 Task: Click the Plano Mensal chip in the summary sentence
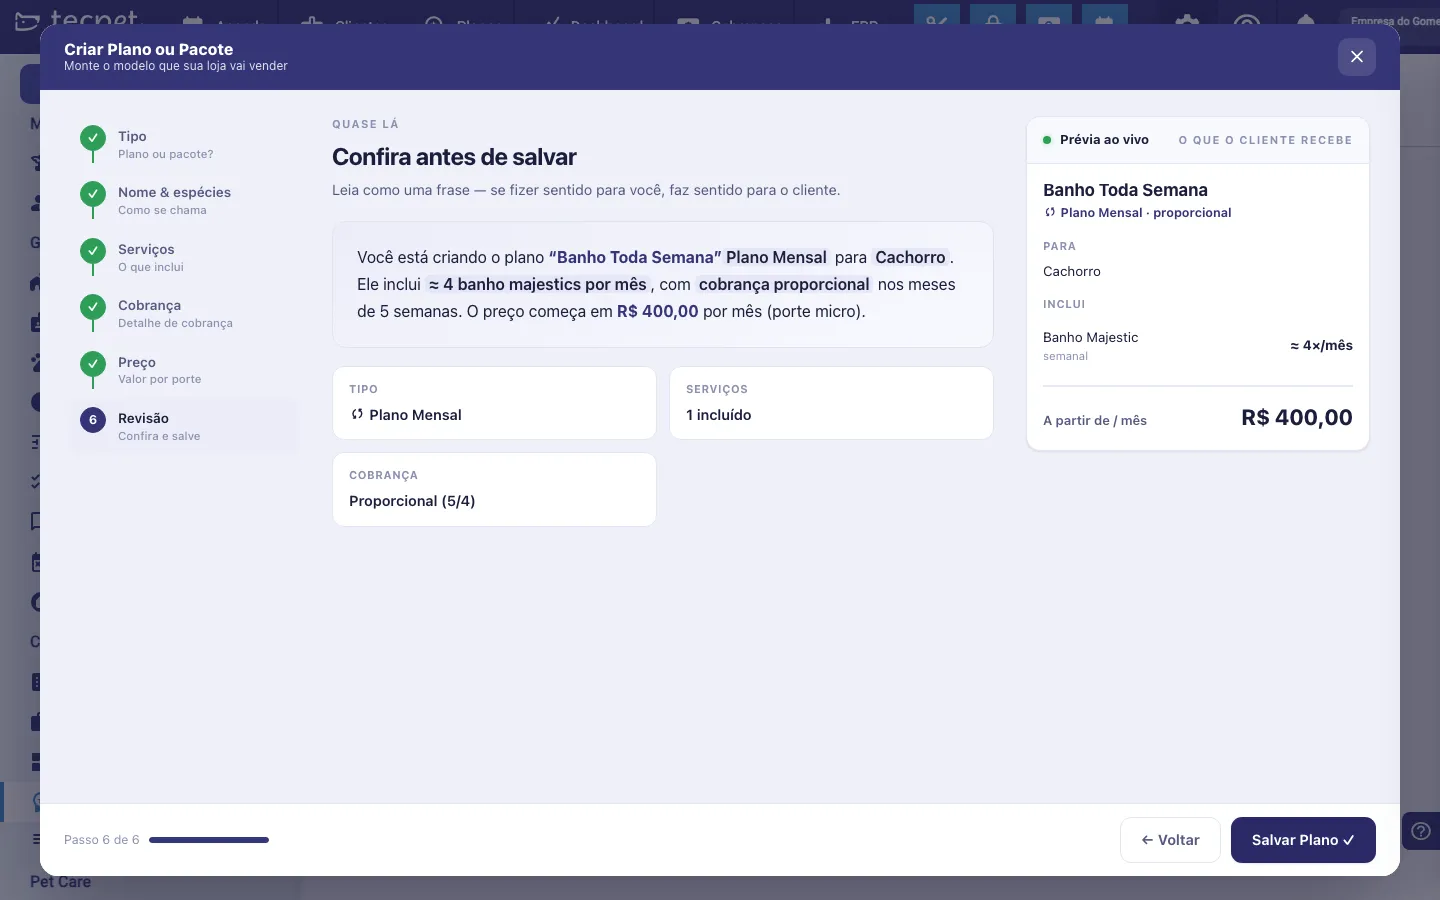pyautogui.click(x=776, y=257)
